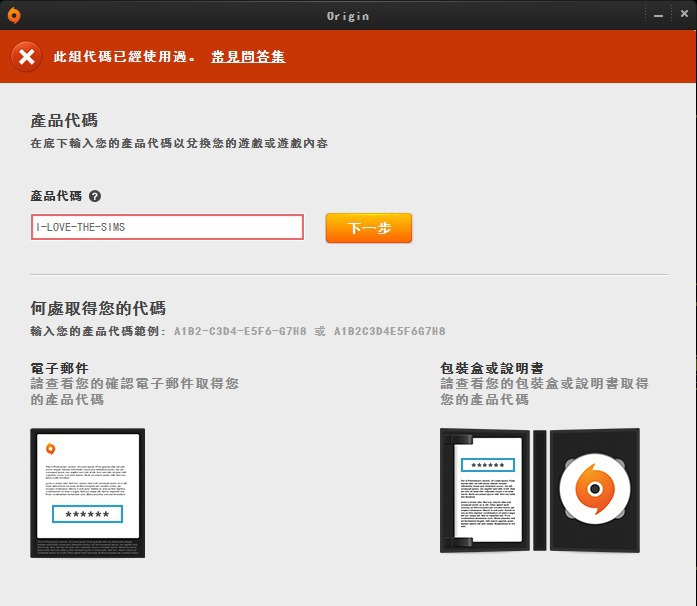Click the 產品代碼 page heading

coord(64,120)
